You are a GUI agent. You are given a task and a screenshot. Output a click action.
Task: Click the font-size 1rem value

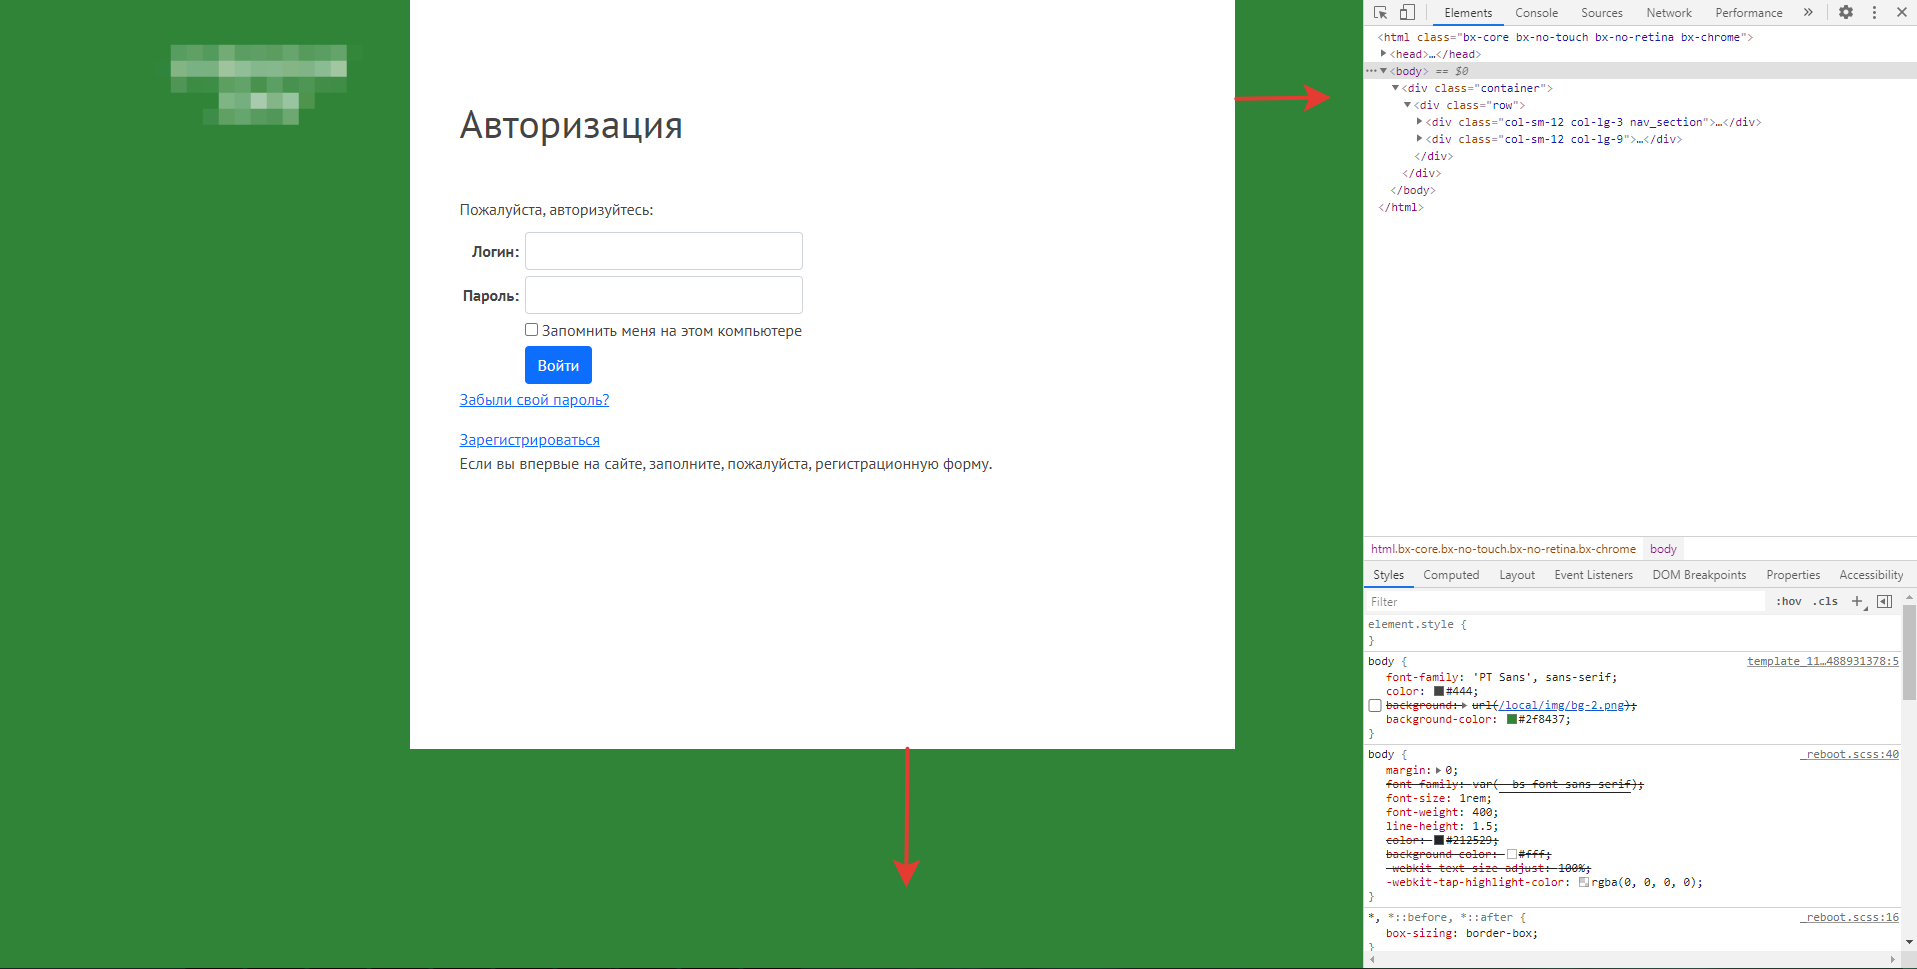1475,798
